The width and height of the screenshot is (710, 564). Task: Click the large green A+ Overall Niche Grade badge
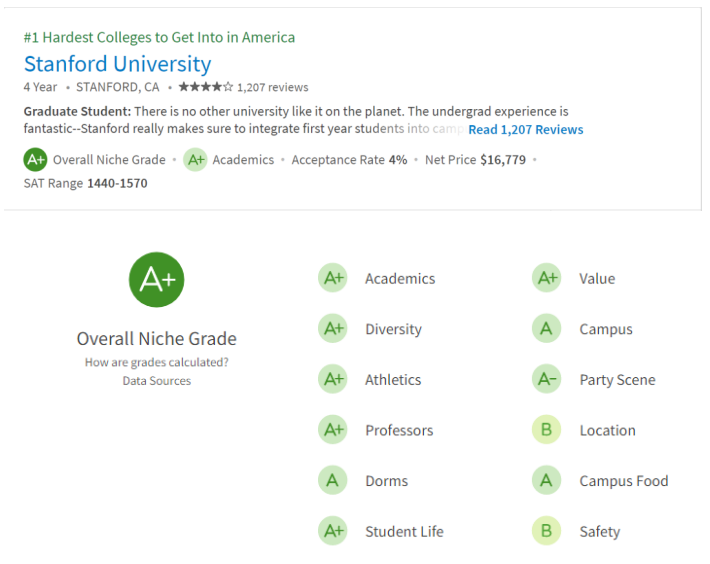pos(157,280)
